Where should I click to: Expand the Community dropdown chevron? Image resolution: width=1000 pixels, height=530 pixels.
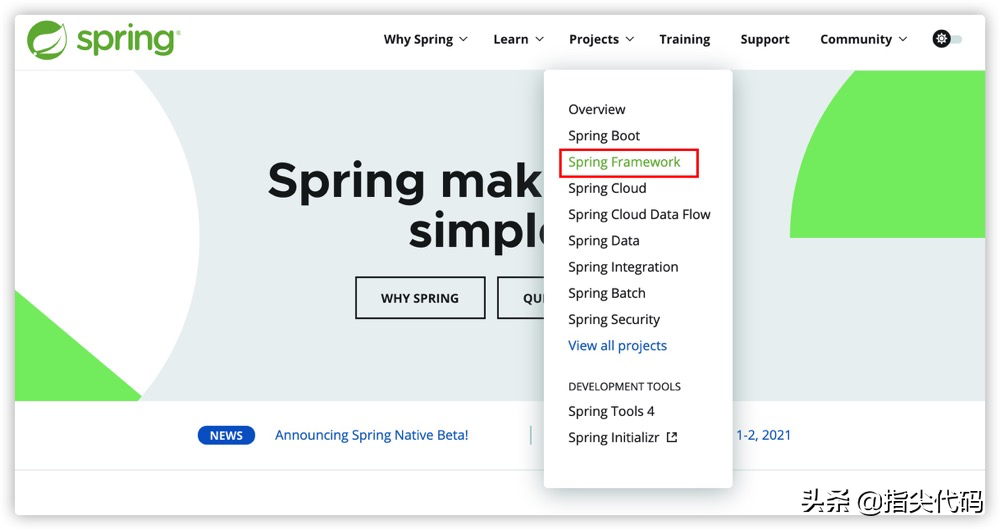(903, 39)
